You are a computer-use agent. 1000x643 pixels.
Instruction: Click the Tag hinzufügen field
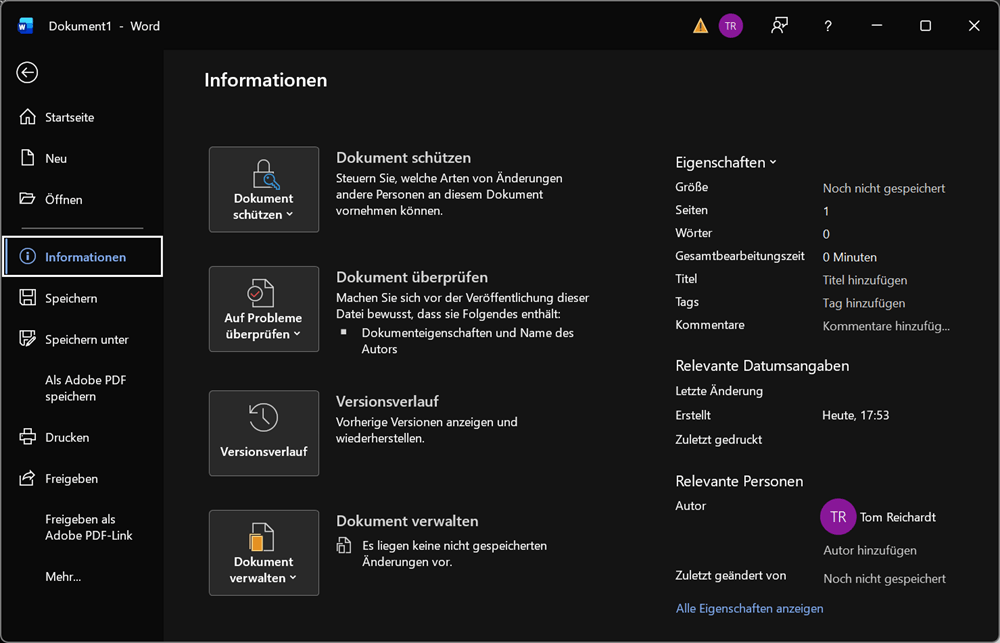click(x=864, y=303)
